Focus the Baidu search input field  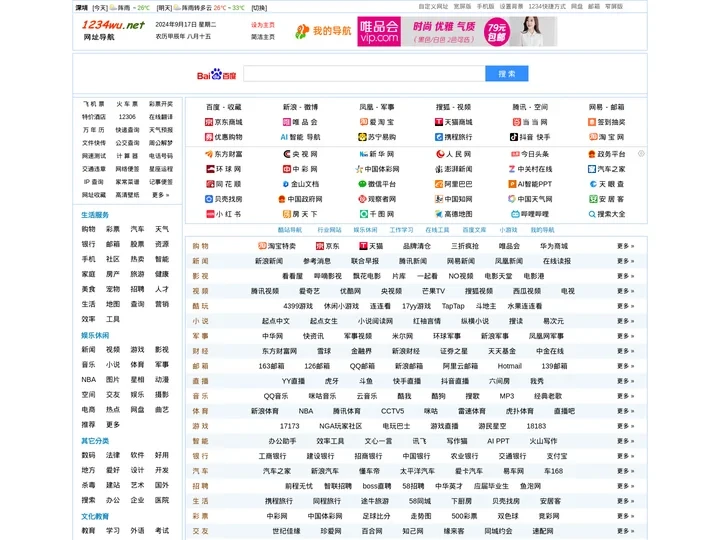[x=364, y=73]
